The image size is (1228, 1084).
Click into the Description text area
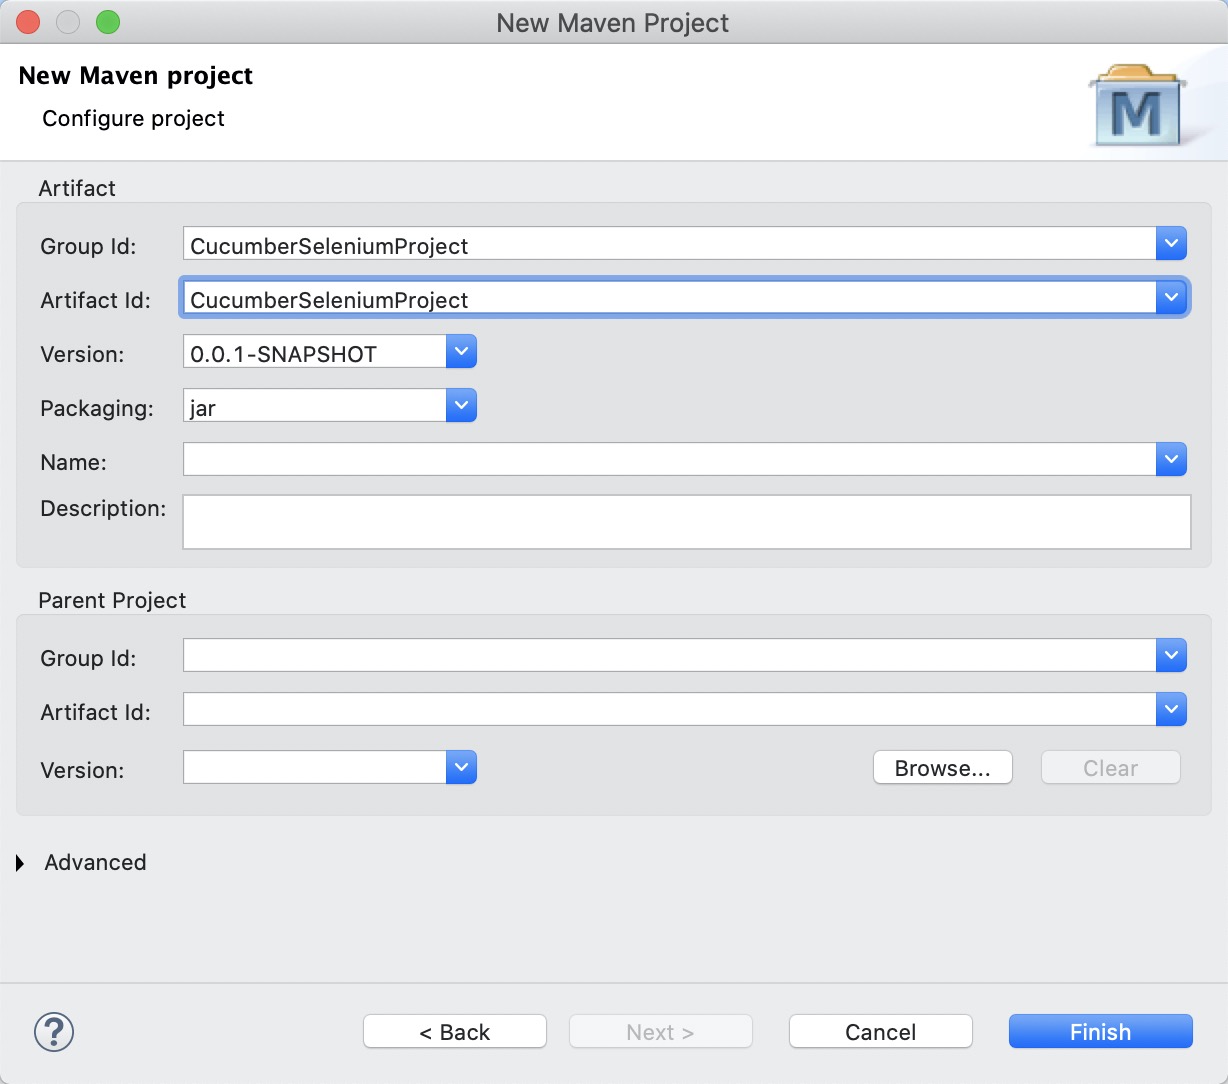coord(686,521)
